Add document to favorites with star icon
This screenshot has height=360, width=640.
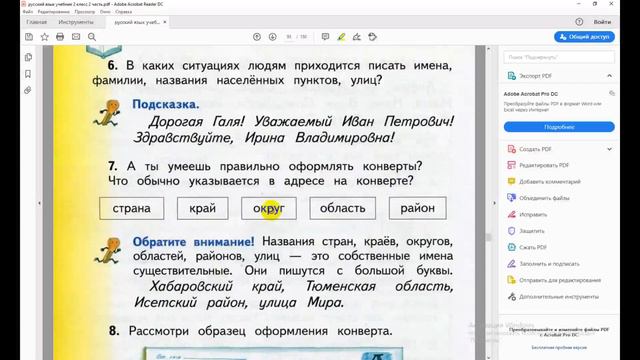(x=44, y=37)
